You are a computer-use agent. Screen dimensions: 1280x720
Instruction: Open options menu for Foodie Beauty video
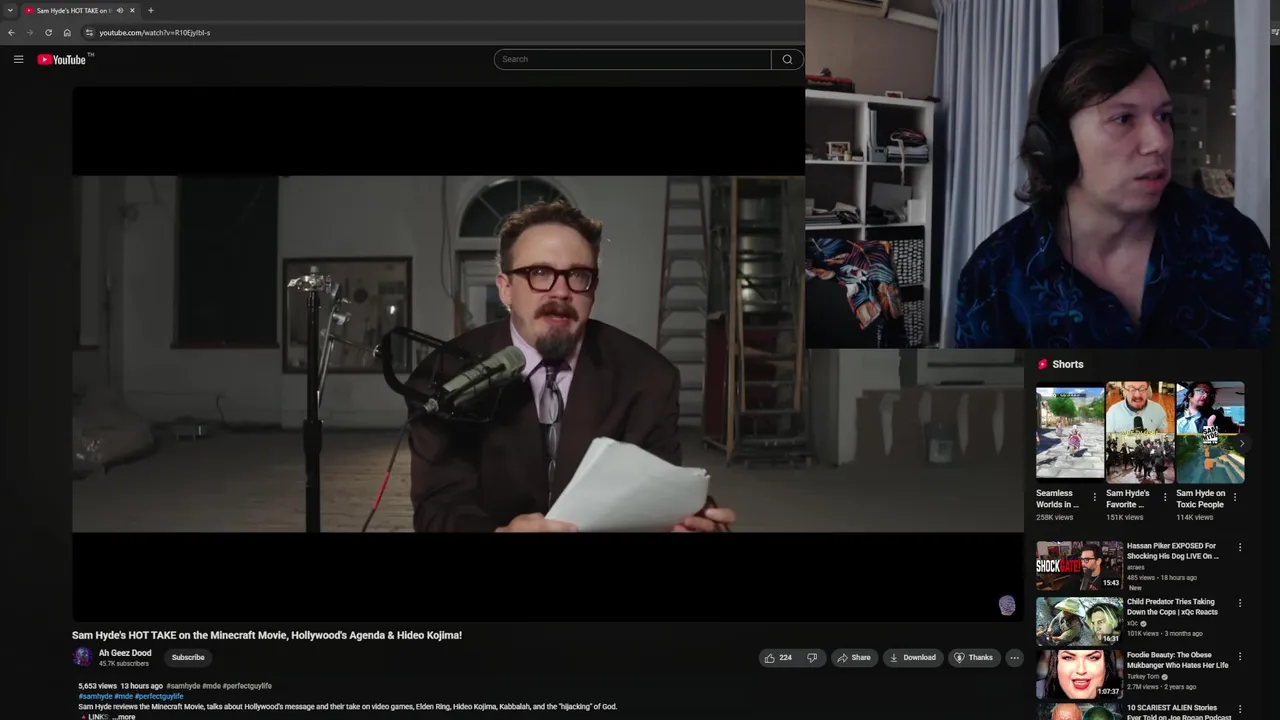point(1240,657)
